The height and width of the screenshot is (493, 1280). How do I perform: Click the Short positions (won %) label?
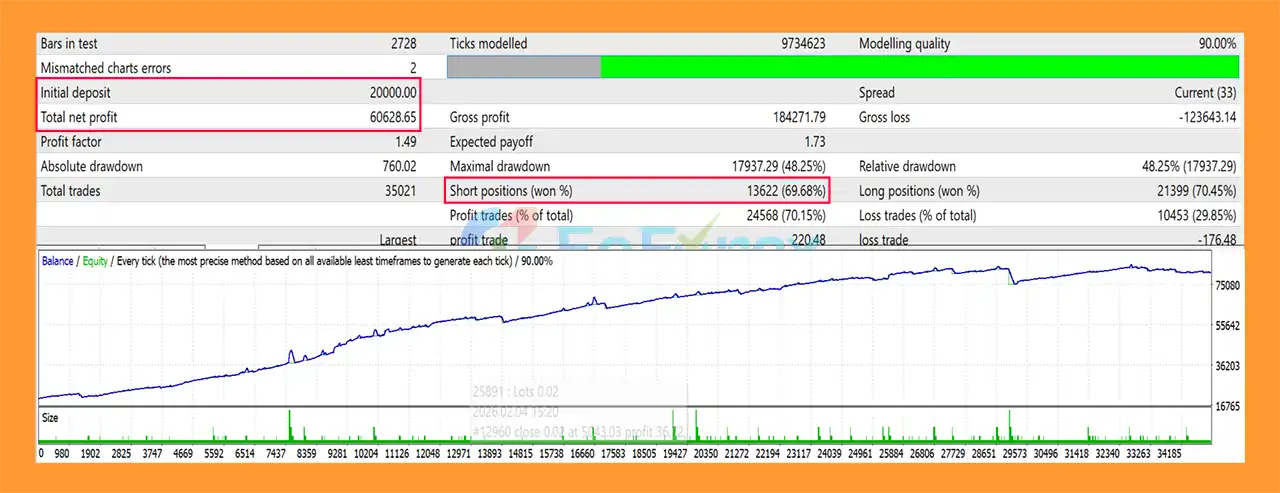pyautogui.click(x=511, y=190)
